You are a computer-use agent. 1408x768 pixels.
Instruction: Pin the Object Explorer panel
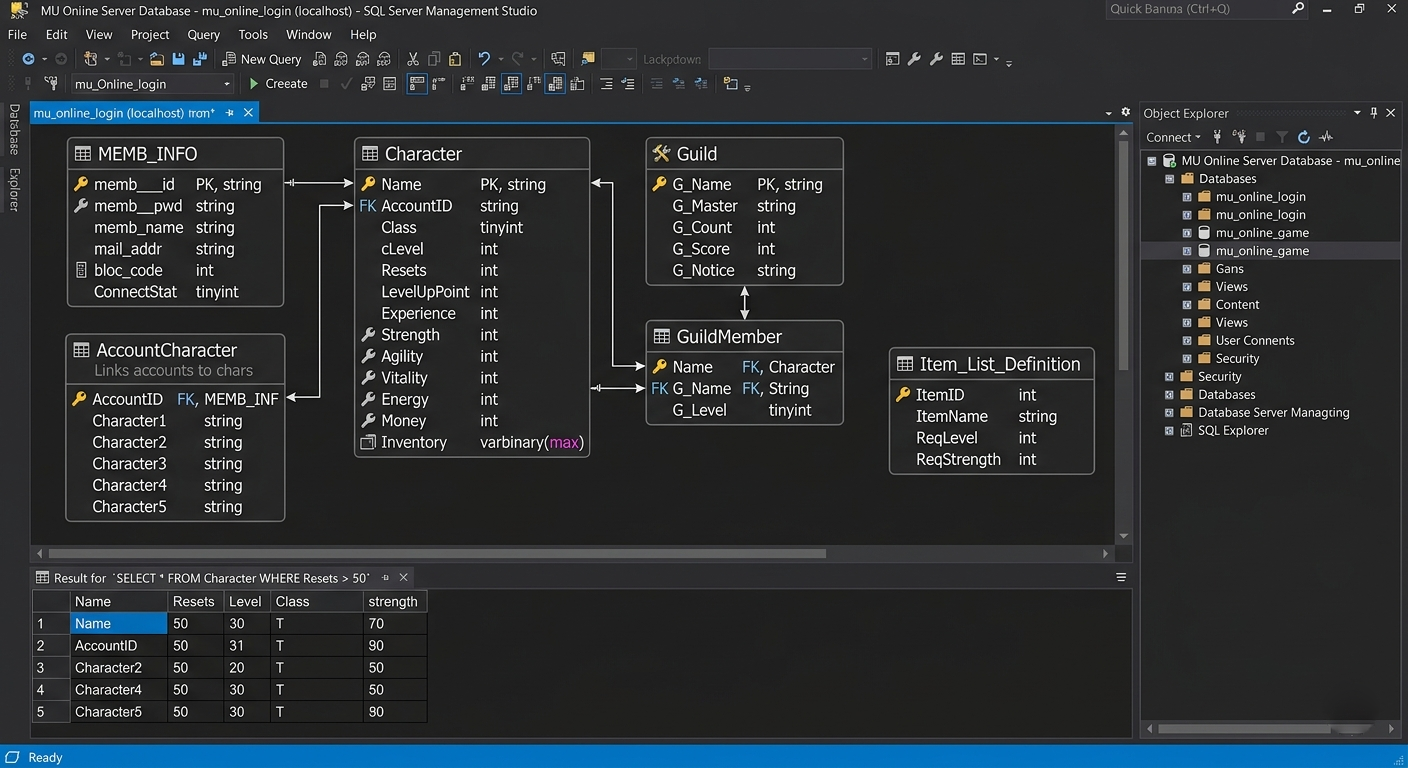pos(1374,113)
